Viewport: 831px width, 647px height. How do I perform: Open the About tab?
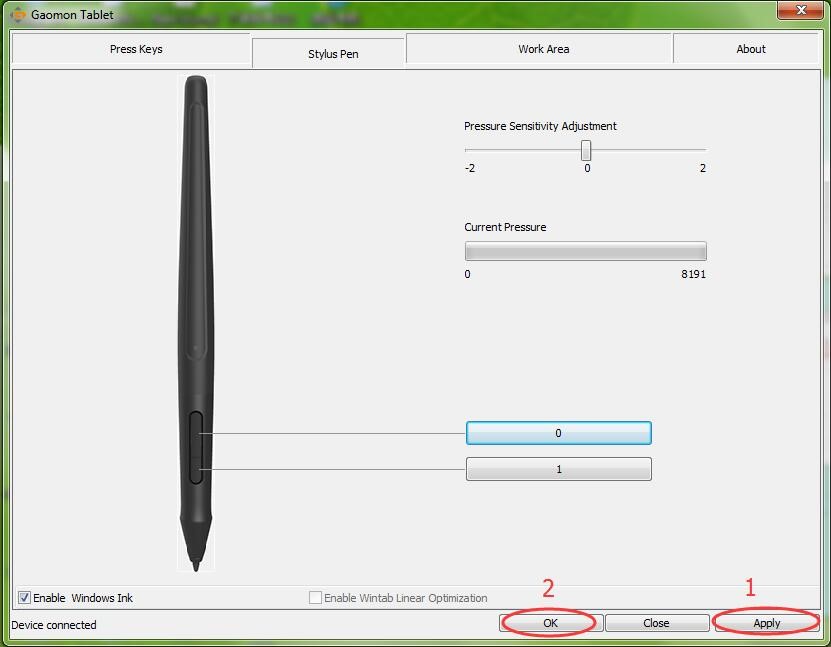[746, 49]
